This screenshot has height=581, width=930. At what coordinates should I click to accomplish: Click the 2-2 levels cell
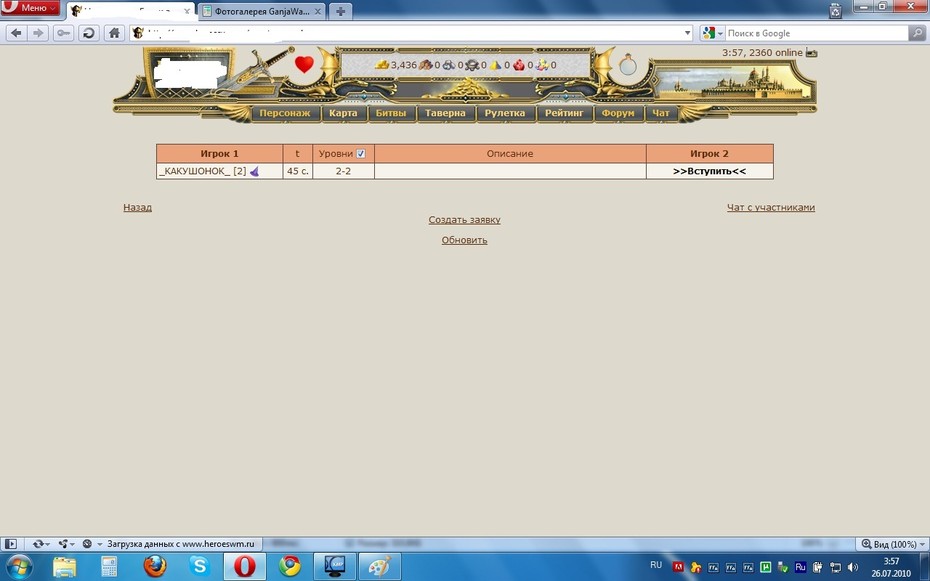click(x=343, y=171)
